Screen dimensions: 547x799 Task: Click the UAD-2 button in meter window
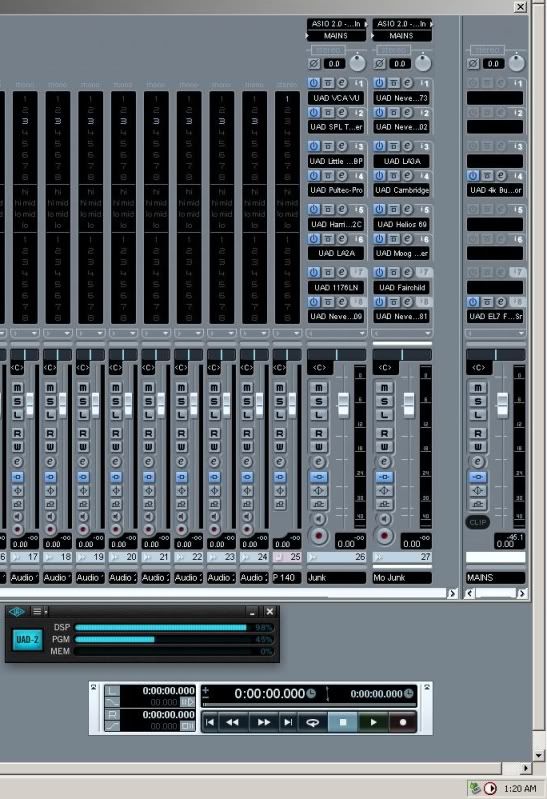click(x=27, y=639)
